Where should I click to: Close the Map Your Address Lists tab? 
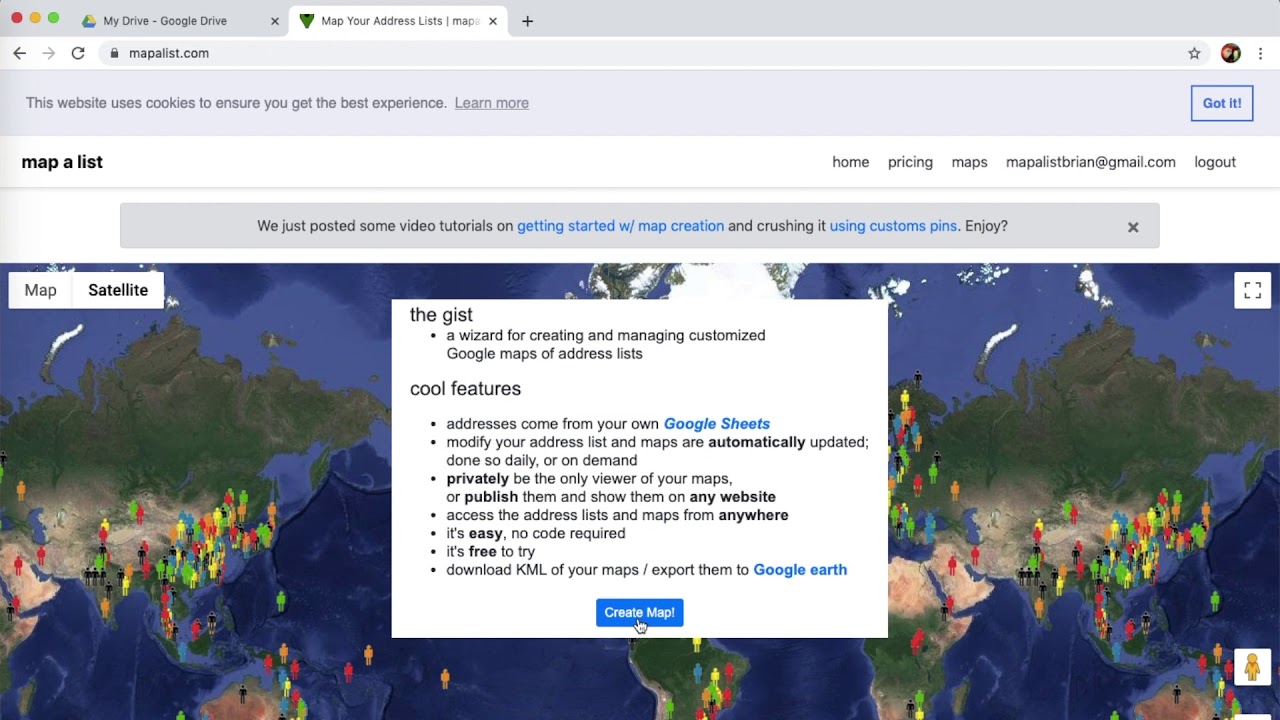pos(493,21)
